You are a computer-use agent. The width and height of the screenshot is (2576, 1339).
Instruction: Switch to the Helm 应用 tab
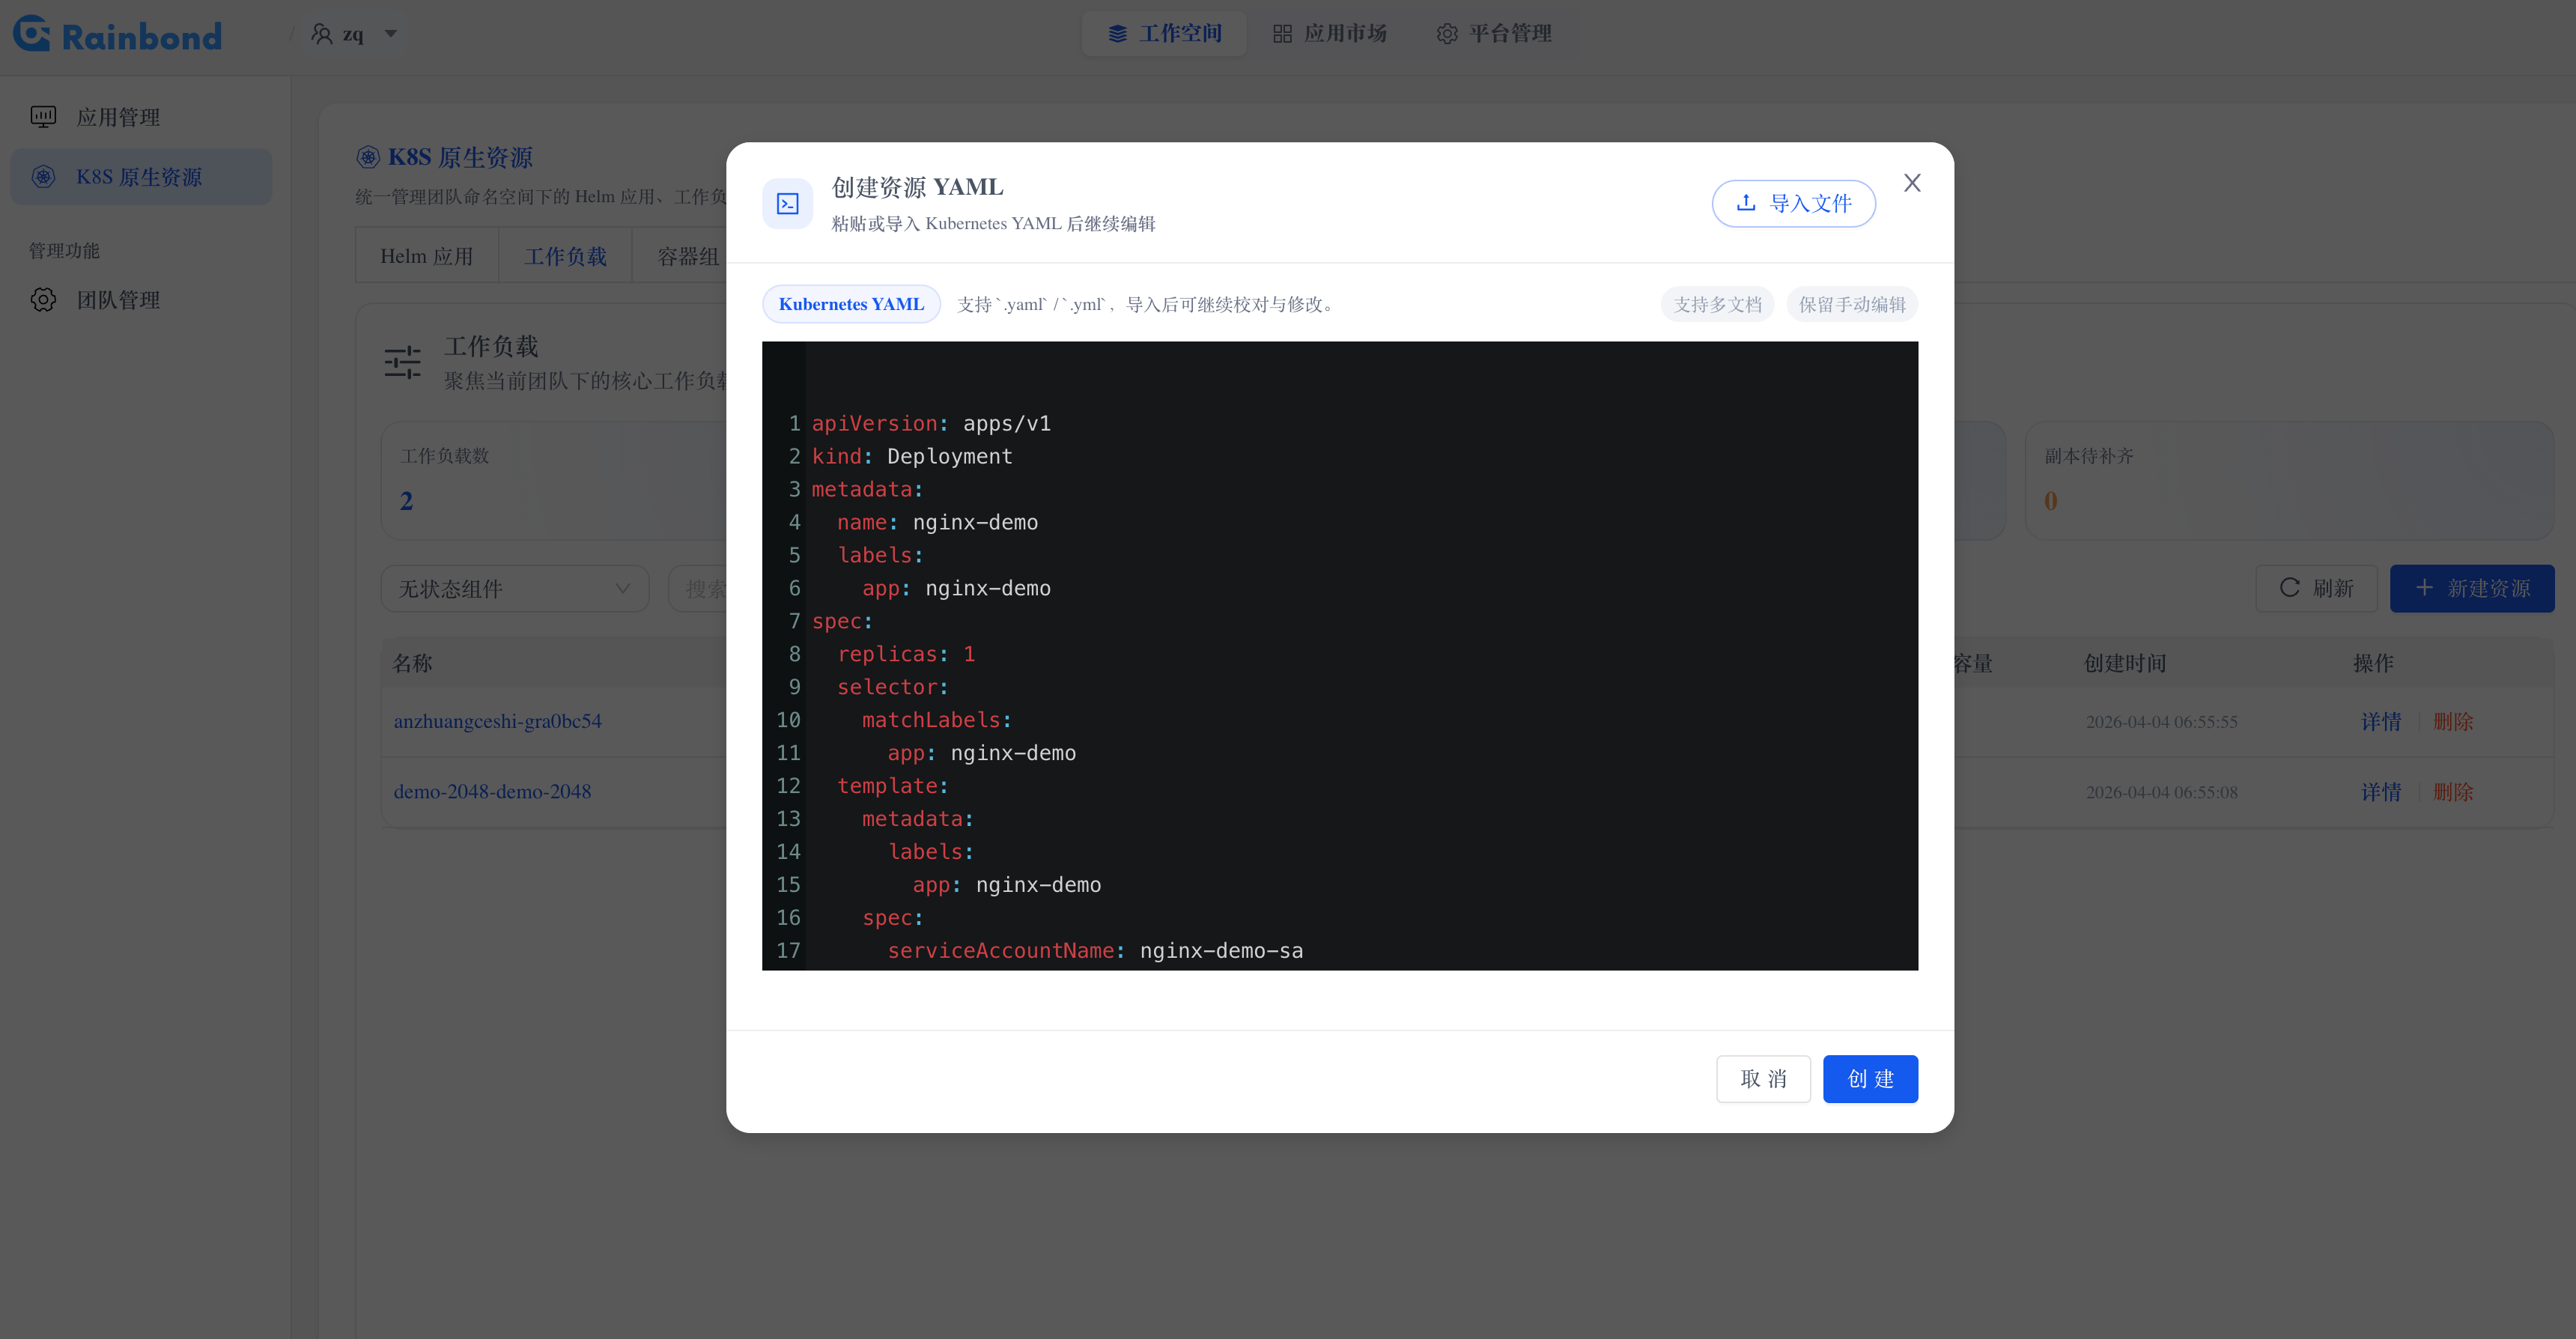[426, 255]
